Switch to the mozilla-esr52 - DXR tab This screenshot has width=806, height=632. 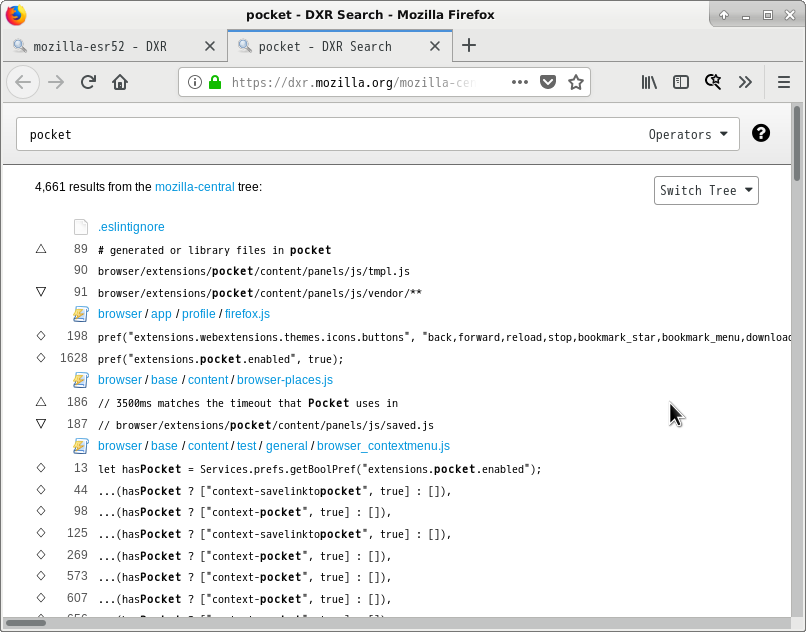[114, 46]
